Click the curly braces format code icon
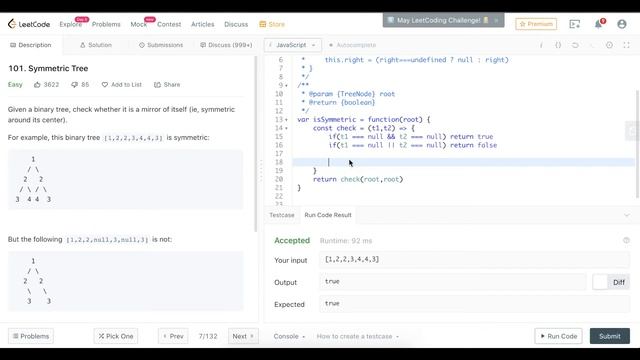 558,45
